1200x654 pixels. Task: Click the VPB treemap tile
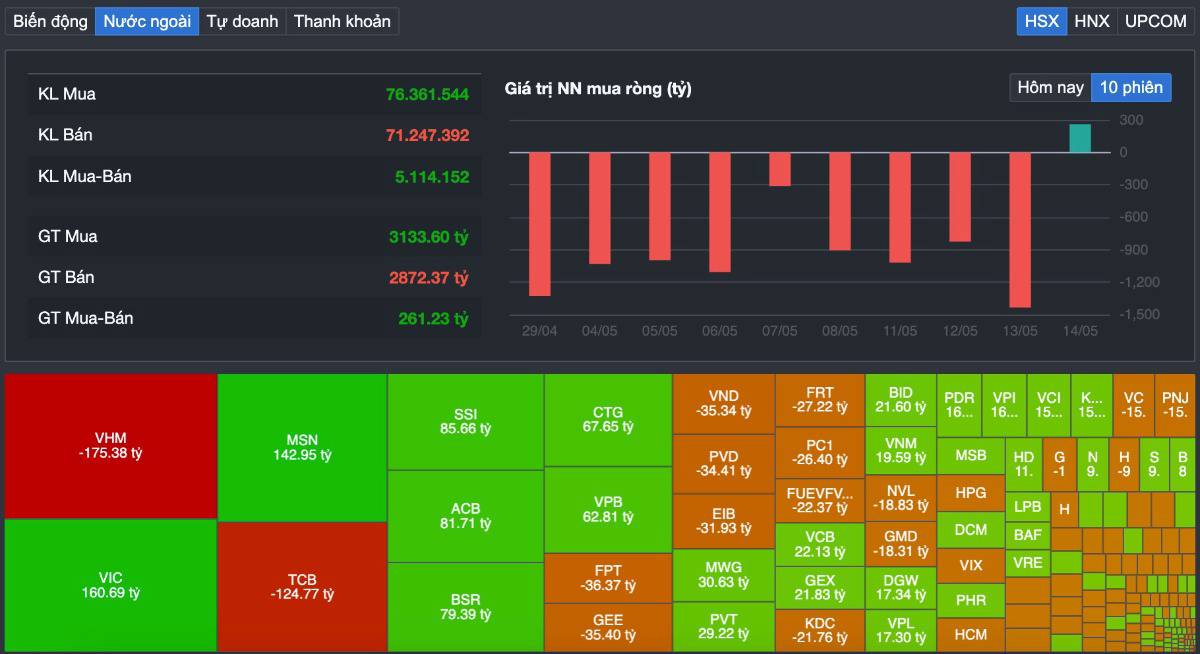coord(608,509)
